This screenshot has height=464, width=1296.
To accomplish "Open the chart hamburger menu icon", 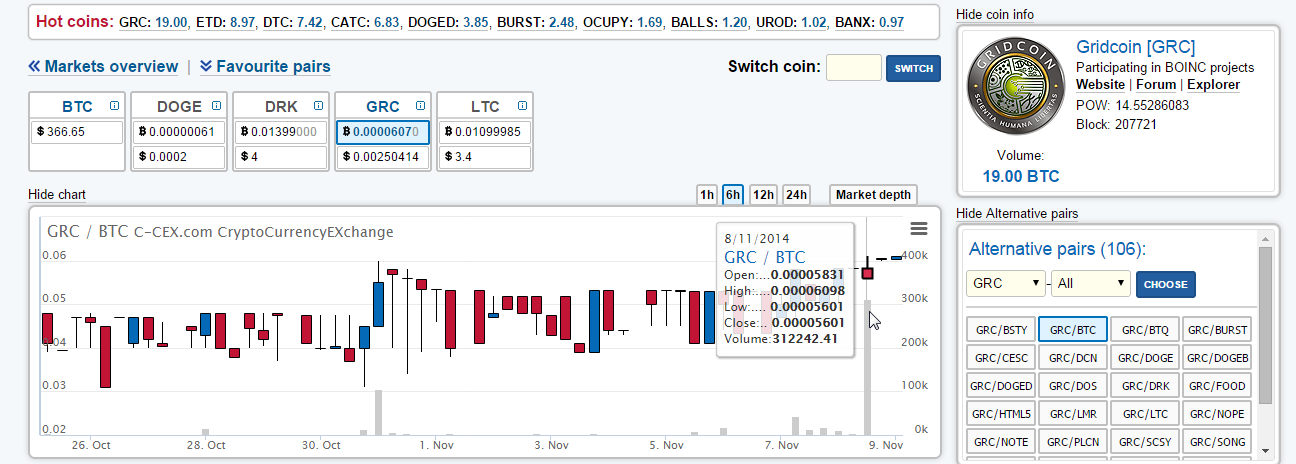I will tap(919, 229).
